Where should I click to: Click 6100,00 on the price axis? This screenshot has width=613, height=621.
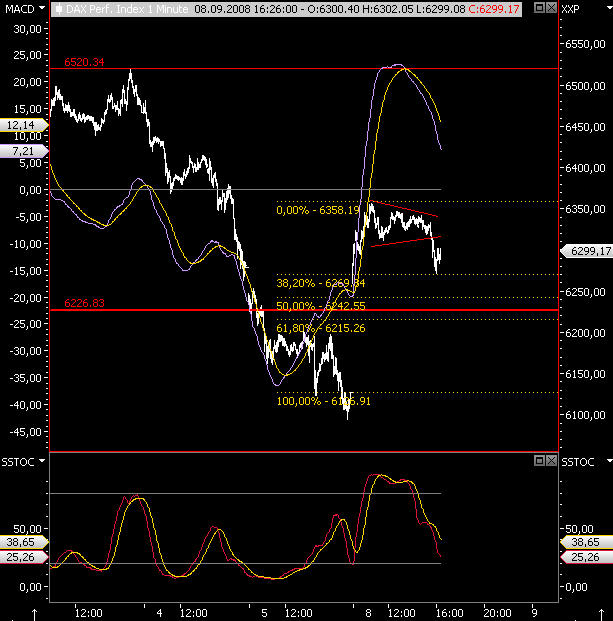tap(585, 415)
